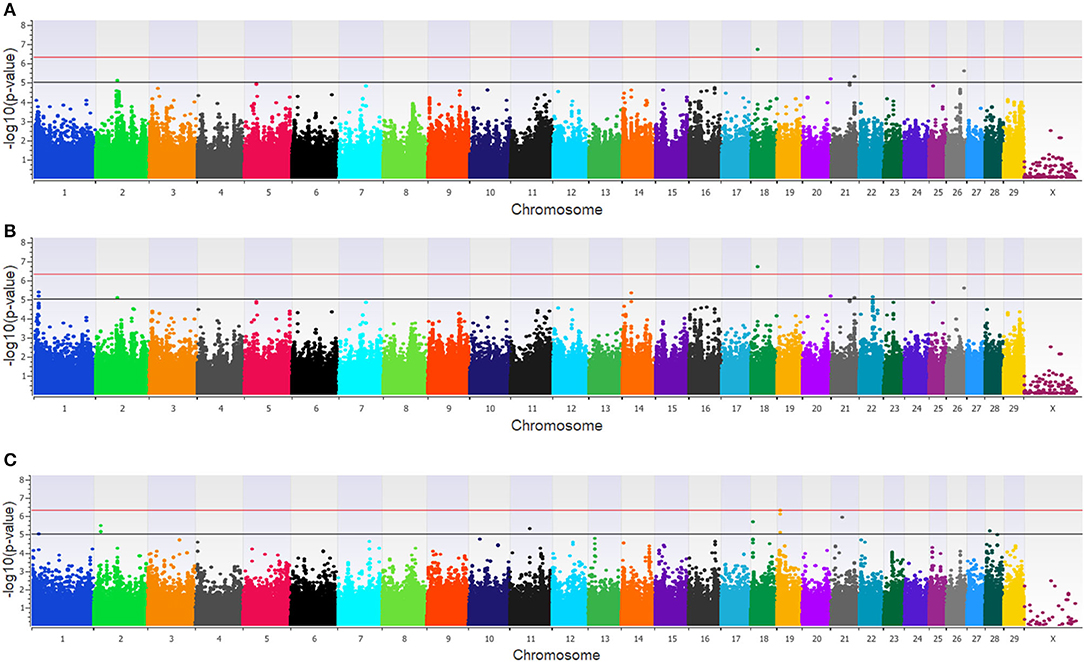Click the chromosome 18 point above panel B's red line
This screenshot has height=662, width=1084.
[x=758, y=266]
